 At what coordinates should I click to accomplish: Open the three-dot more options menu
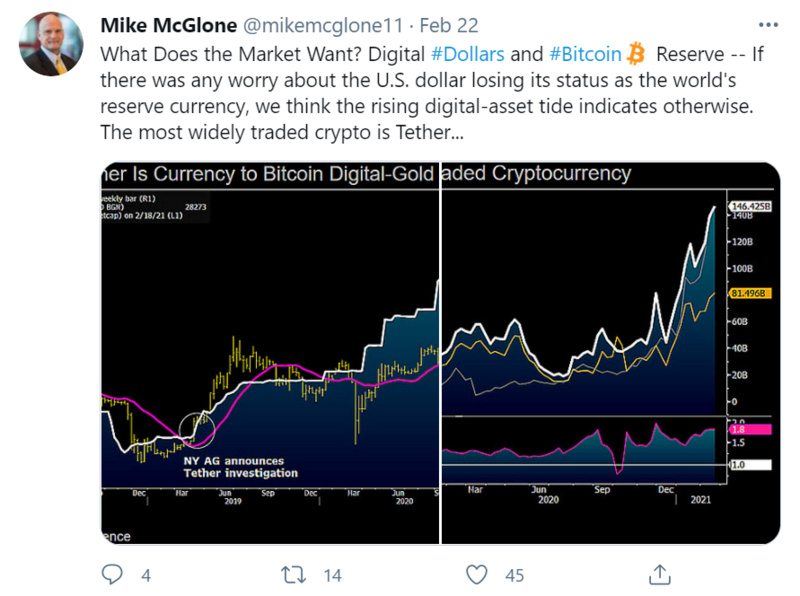[767, 22]
